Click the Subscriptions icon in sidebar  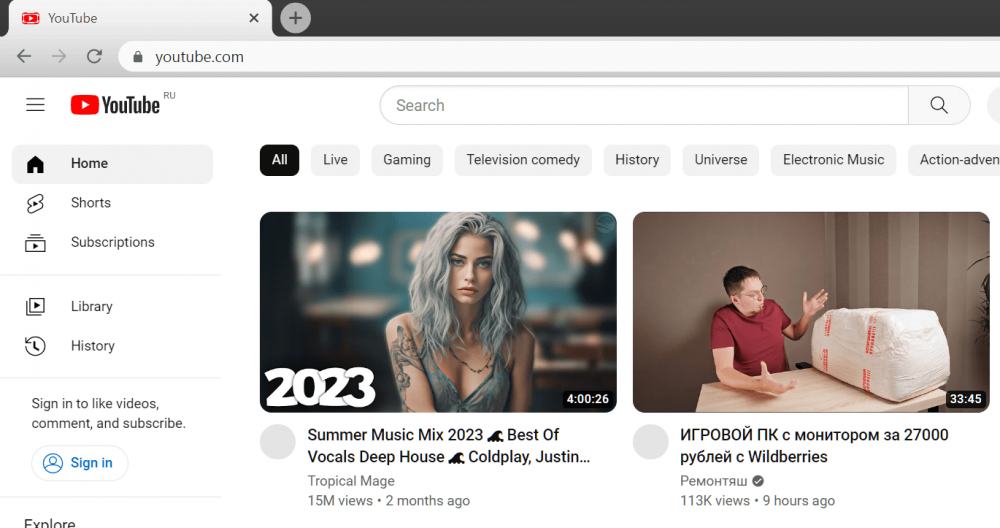35,243
